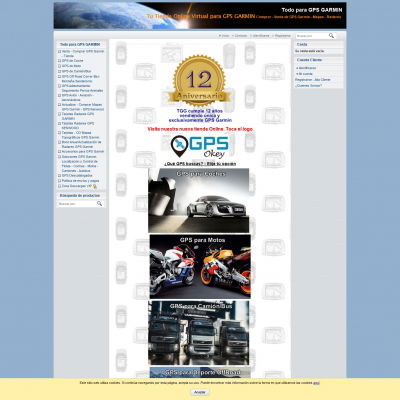
Task: Open Política de envíos y pagos link
Action: pyautogui.click(x=80, y=181)
